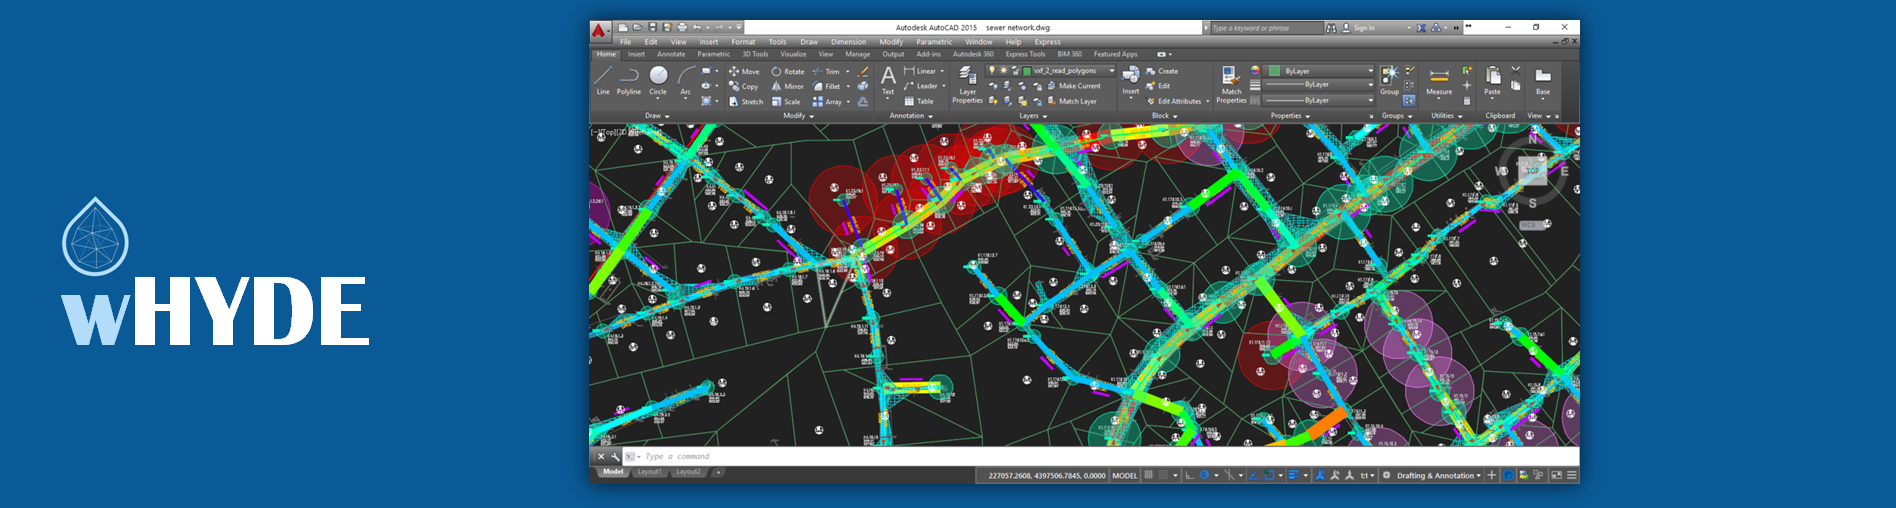Viewport: 1896px width, 508px height.
Task: Expand the Modify panel
Action: tap(798, 116)
